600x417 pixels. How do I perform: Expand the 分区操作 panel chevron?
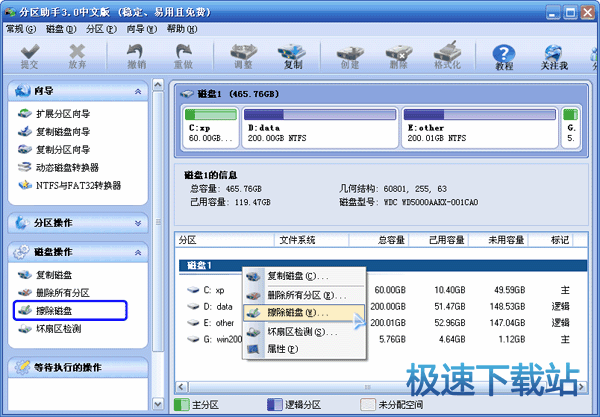pos(138,223)
